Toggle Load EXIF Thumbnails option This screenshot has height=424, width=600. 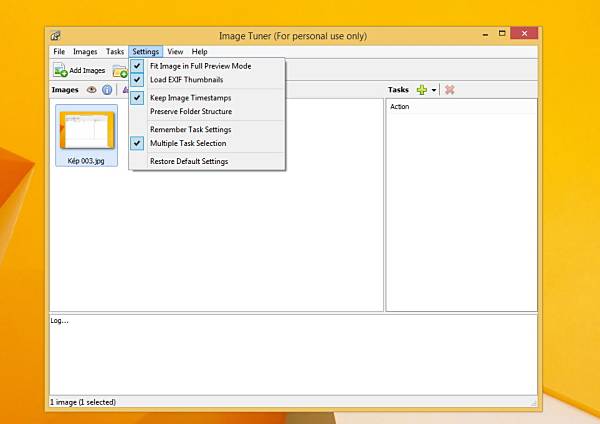208,80
